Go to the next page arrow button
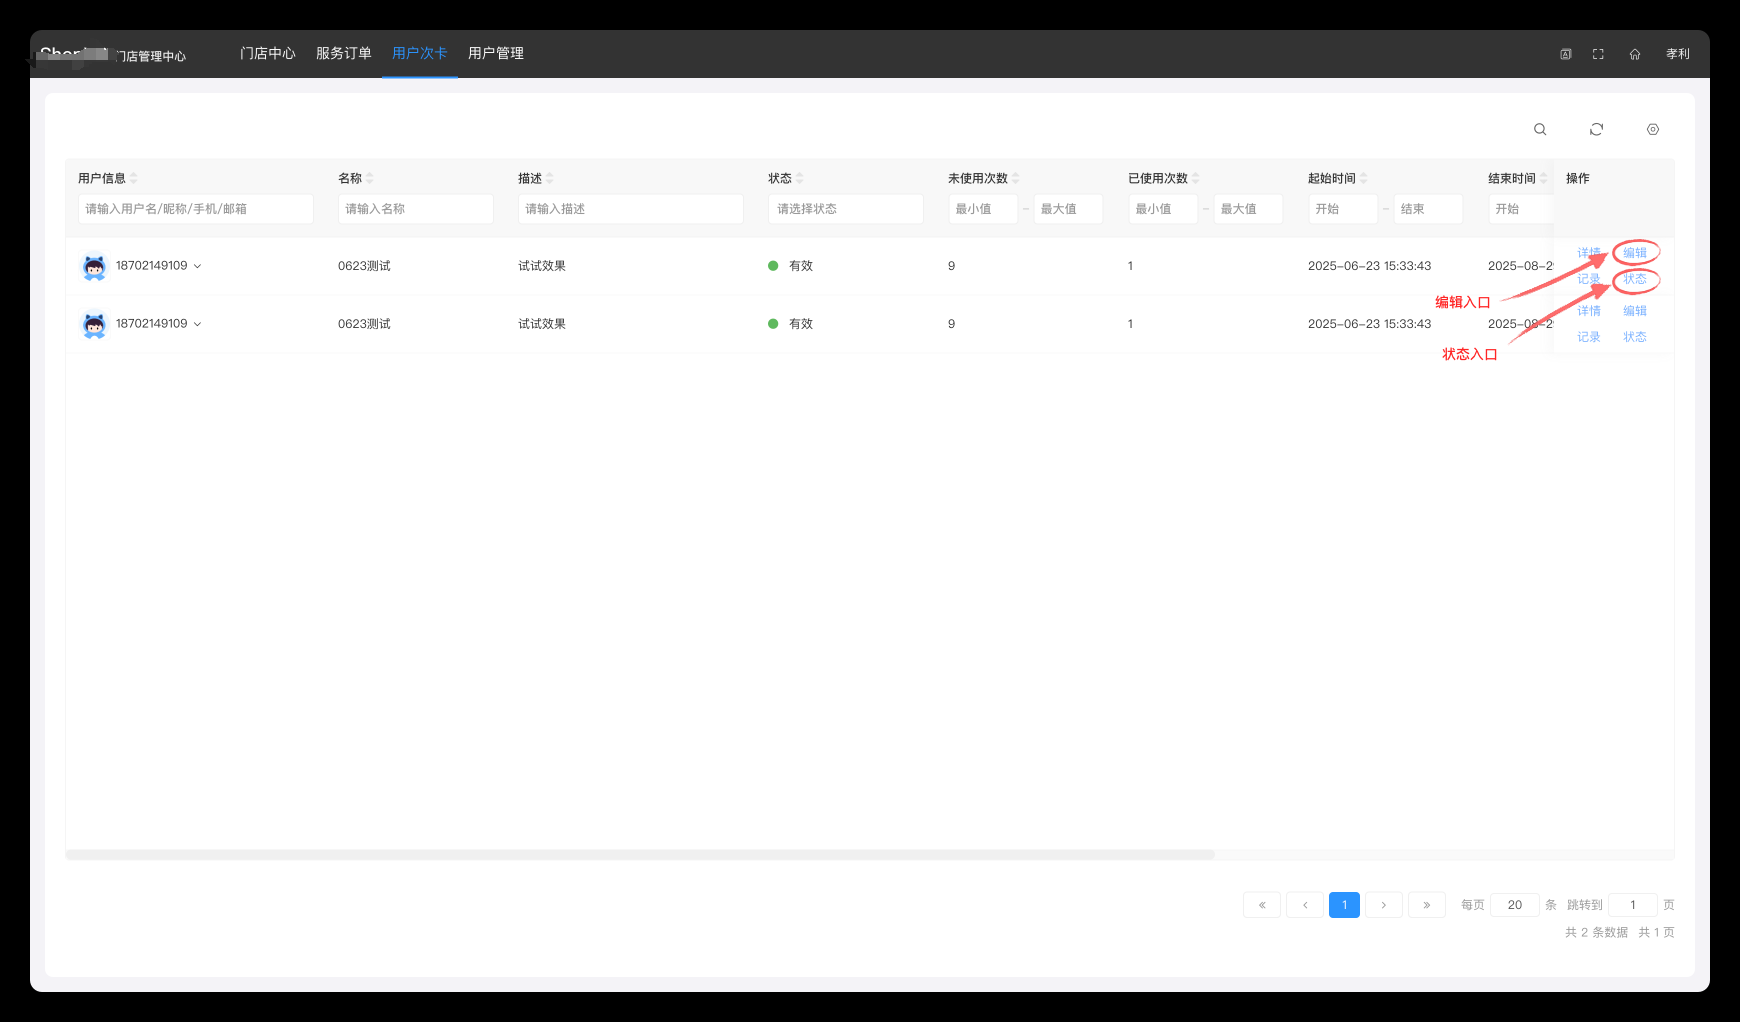1740x1022 pixels. click(1383, 905)
